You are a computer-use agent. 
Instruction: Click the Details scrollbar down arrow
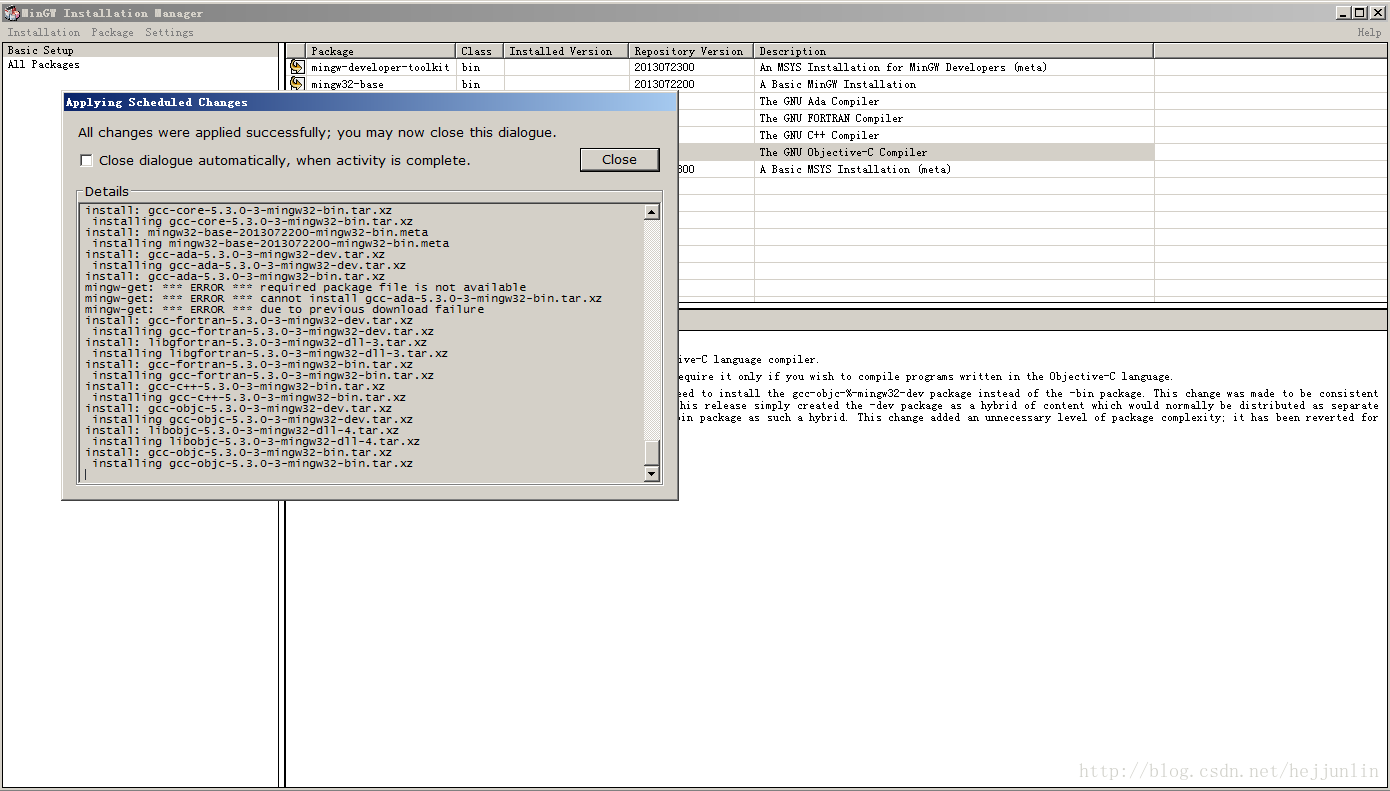pos(652,473)
